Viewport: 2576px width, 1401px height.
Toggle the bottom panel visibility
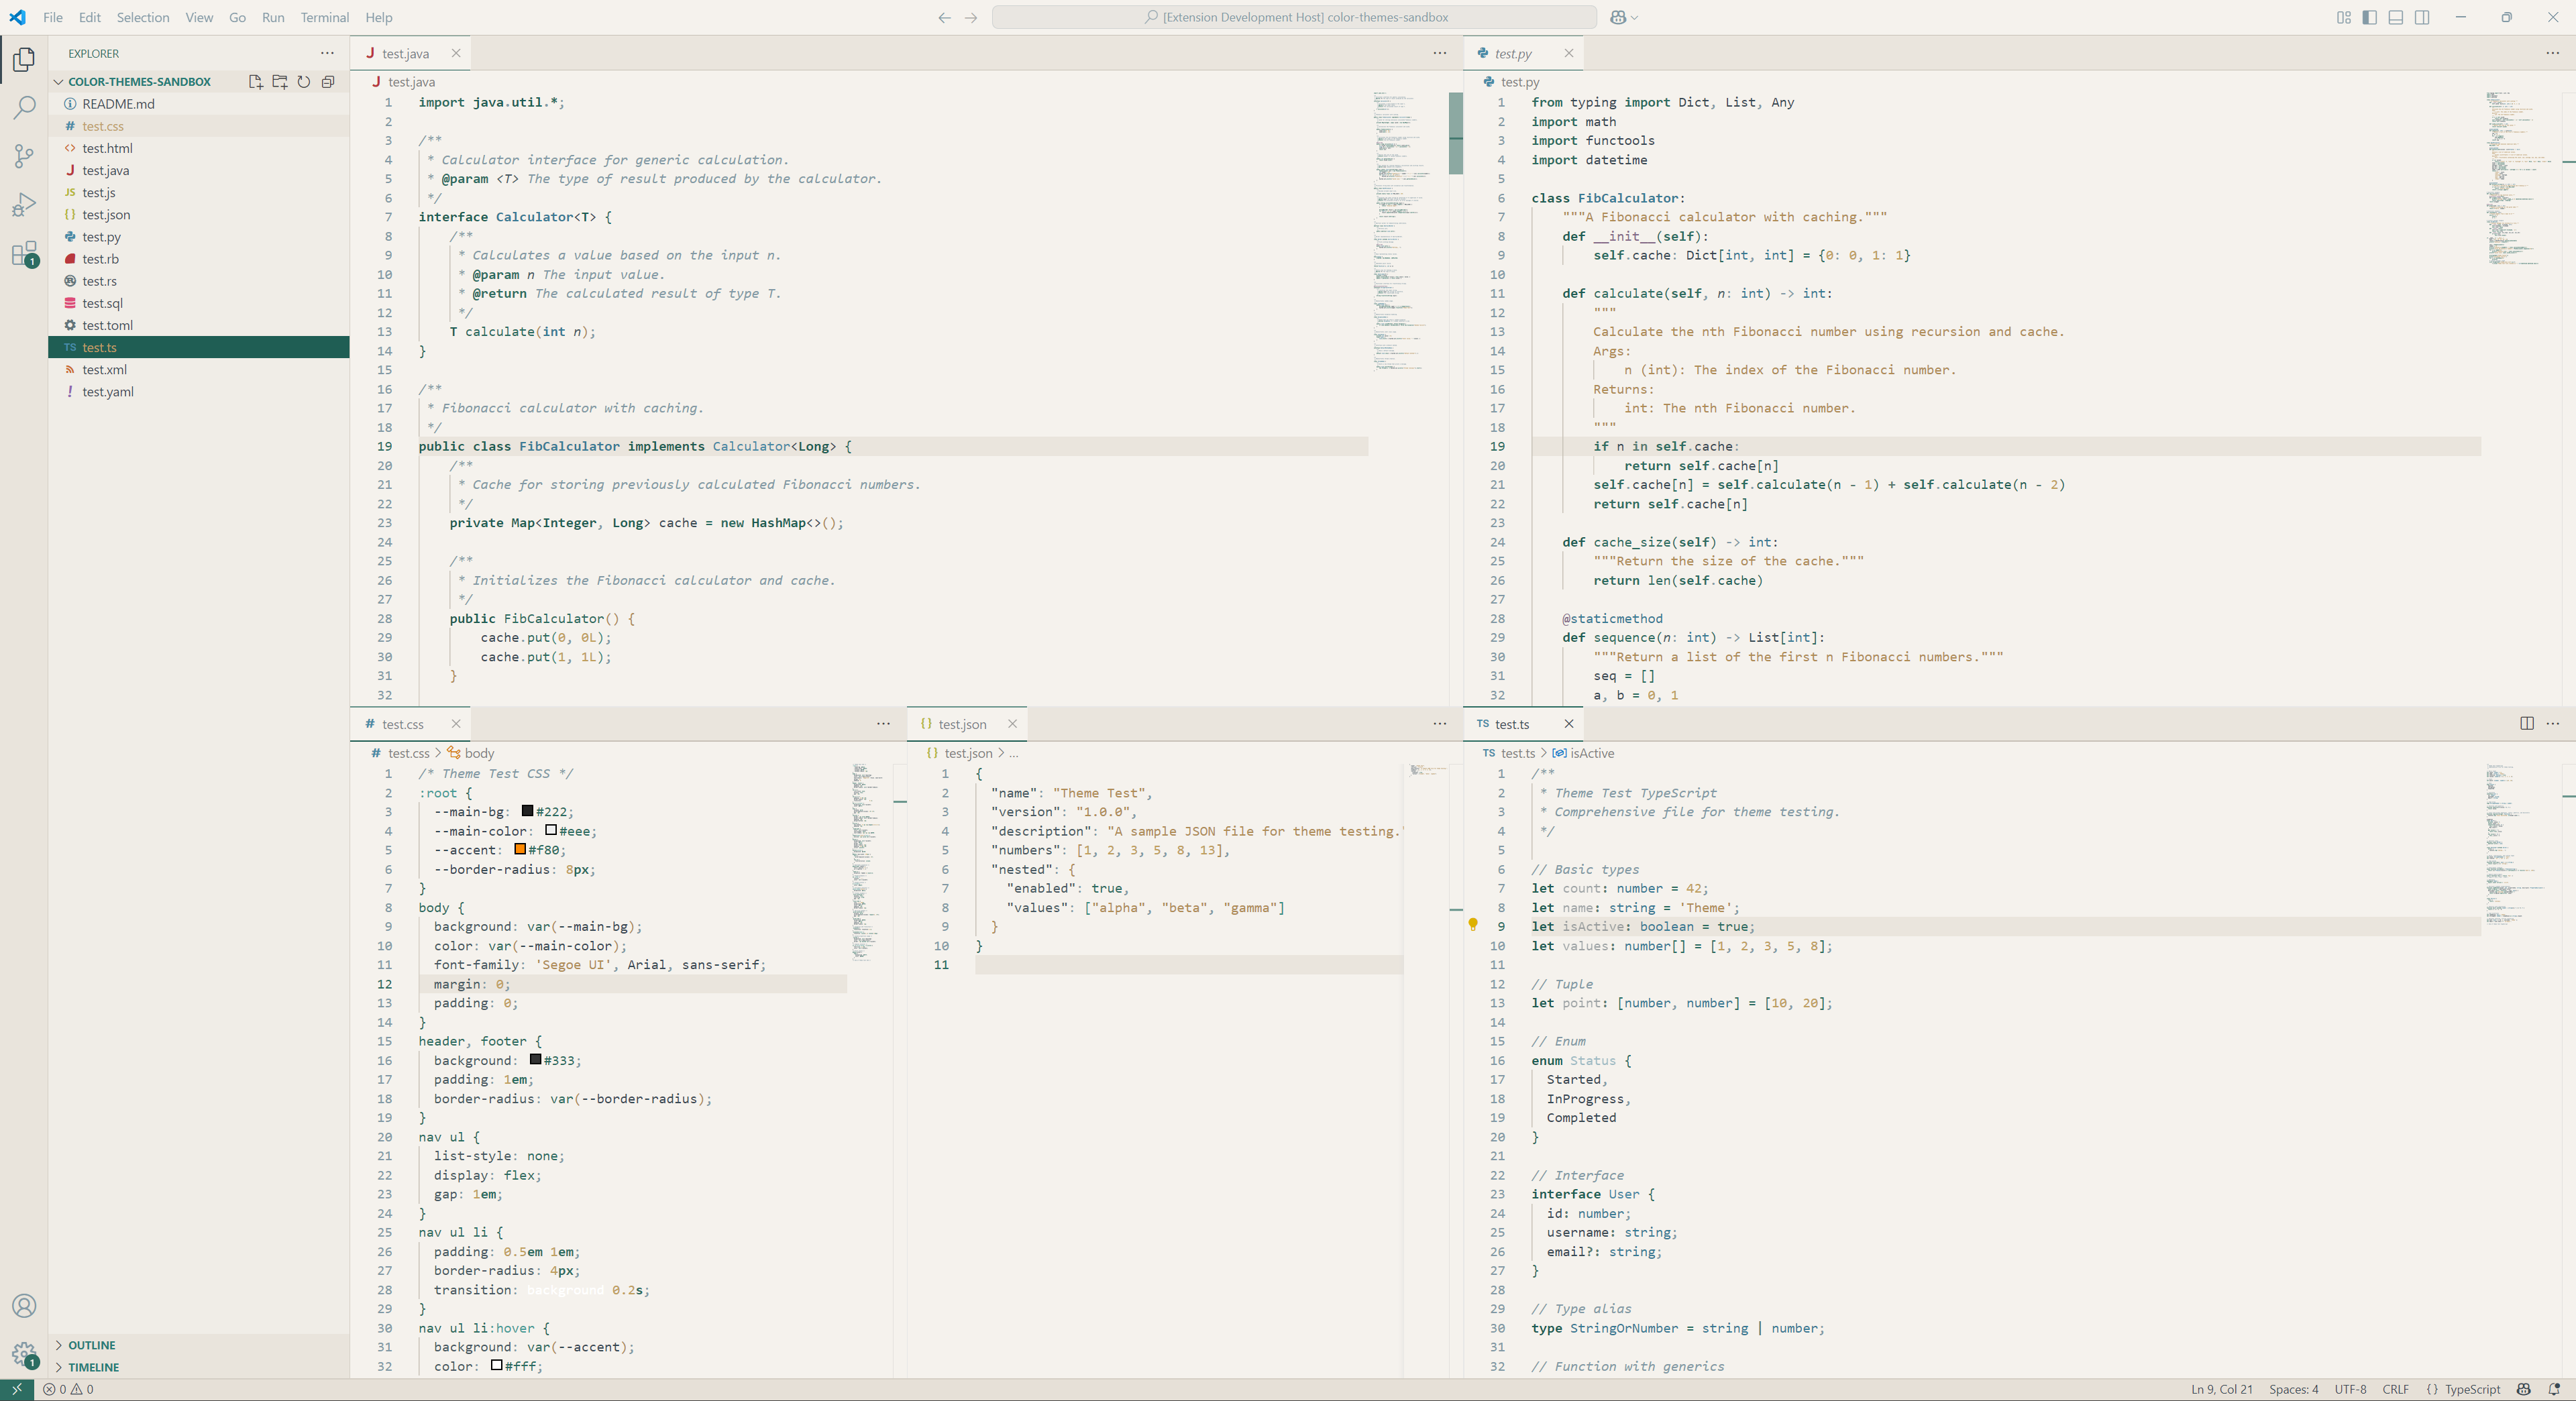coord(2395,17)
